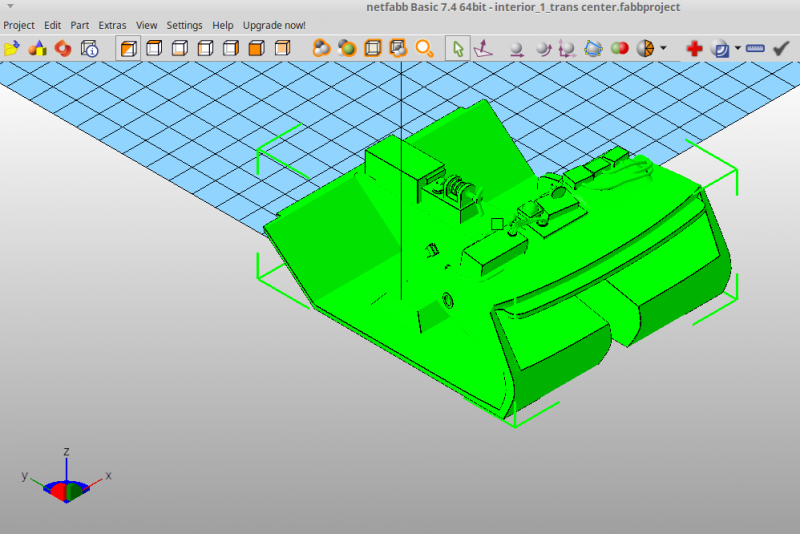The image size is (800, 534).
Task: Click the move part icon
Action: tap(517, 49)
